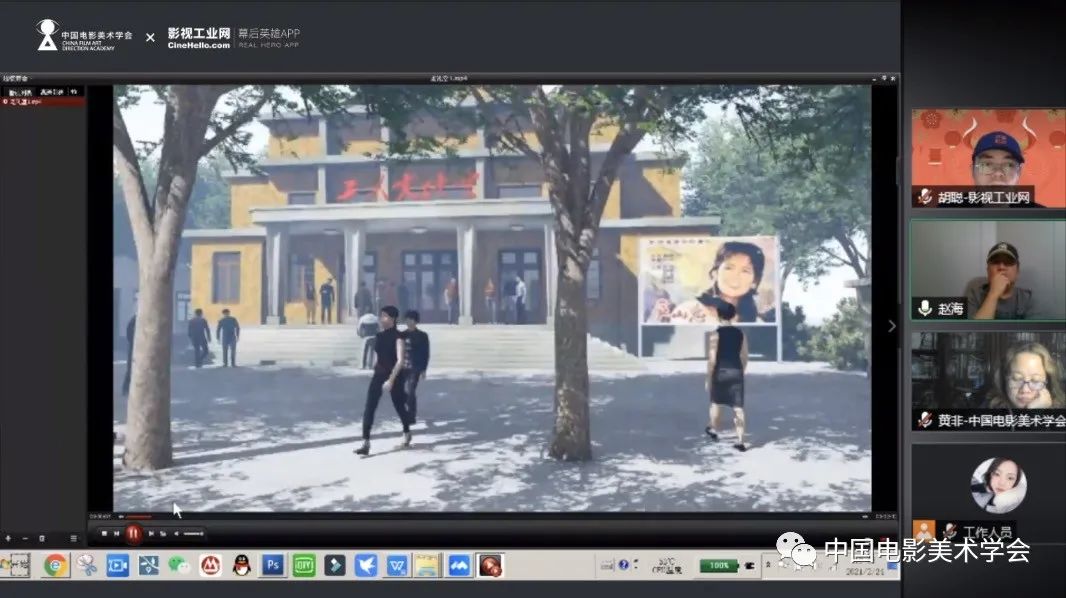Toggle 胡聪-影视工业网 microphone icon
The width and height of the screenshot is (1066, 598).
click(925, 197)
